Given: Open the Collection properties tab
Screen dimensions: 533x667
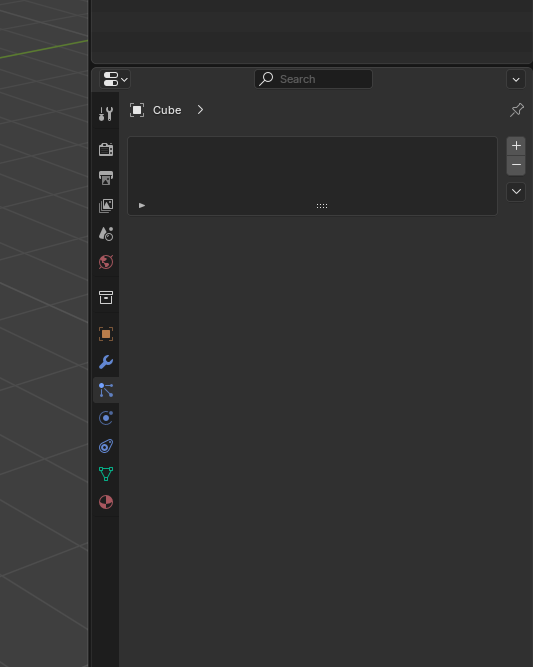Looking at the screenshot, I should 106,297.
